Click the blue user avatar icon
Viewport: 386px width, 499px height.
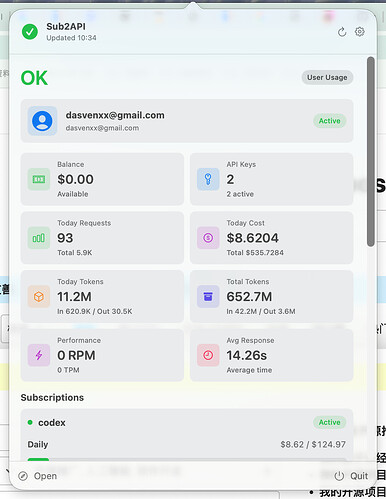pos(42,121)
